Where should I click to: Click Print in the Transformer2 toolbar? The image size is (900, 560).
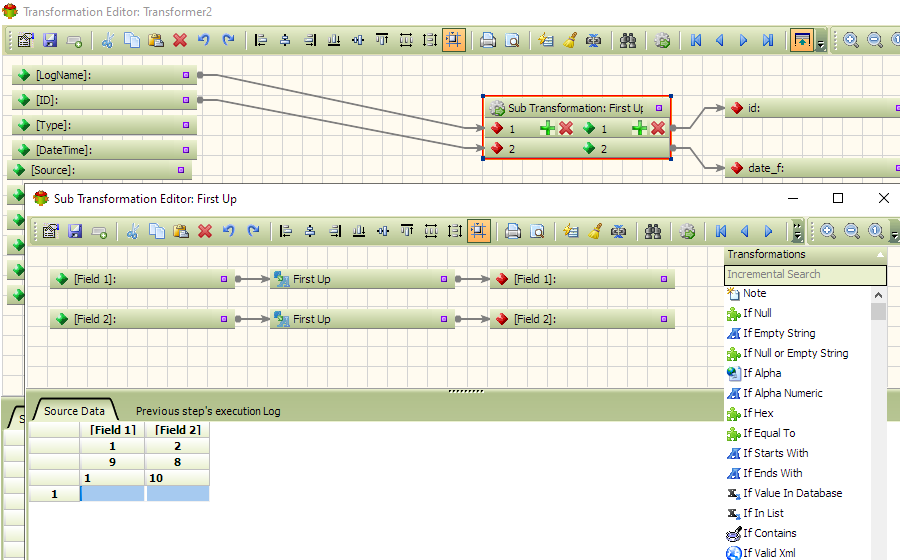(x=487, y=40)
